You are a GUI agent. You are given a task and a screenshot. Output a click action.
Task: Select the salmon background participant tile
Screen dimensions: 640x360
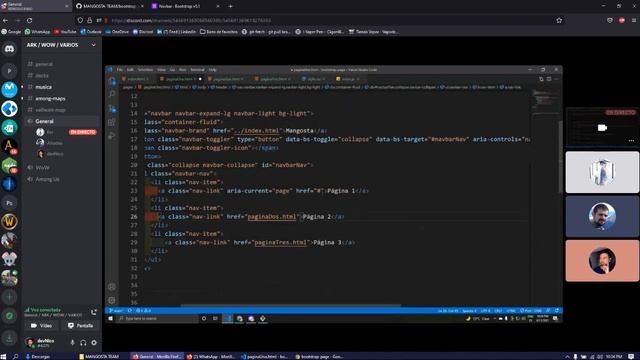[x=602, y=260]
